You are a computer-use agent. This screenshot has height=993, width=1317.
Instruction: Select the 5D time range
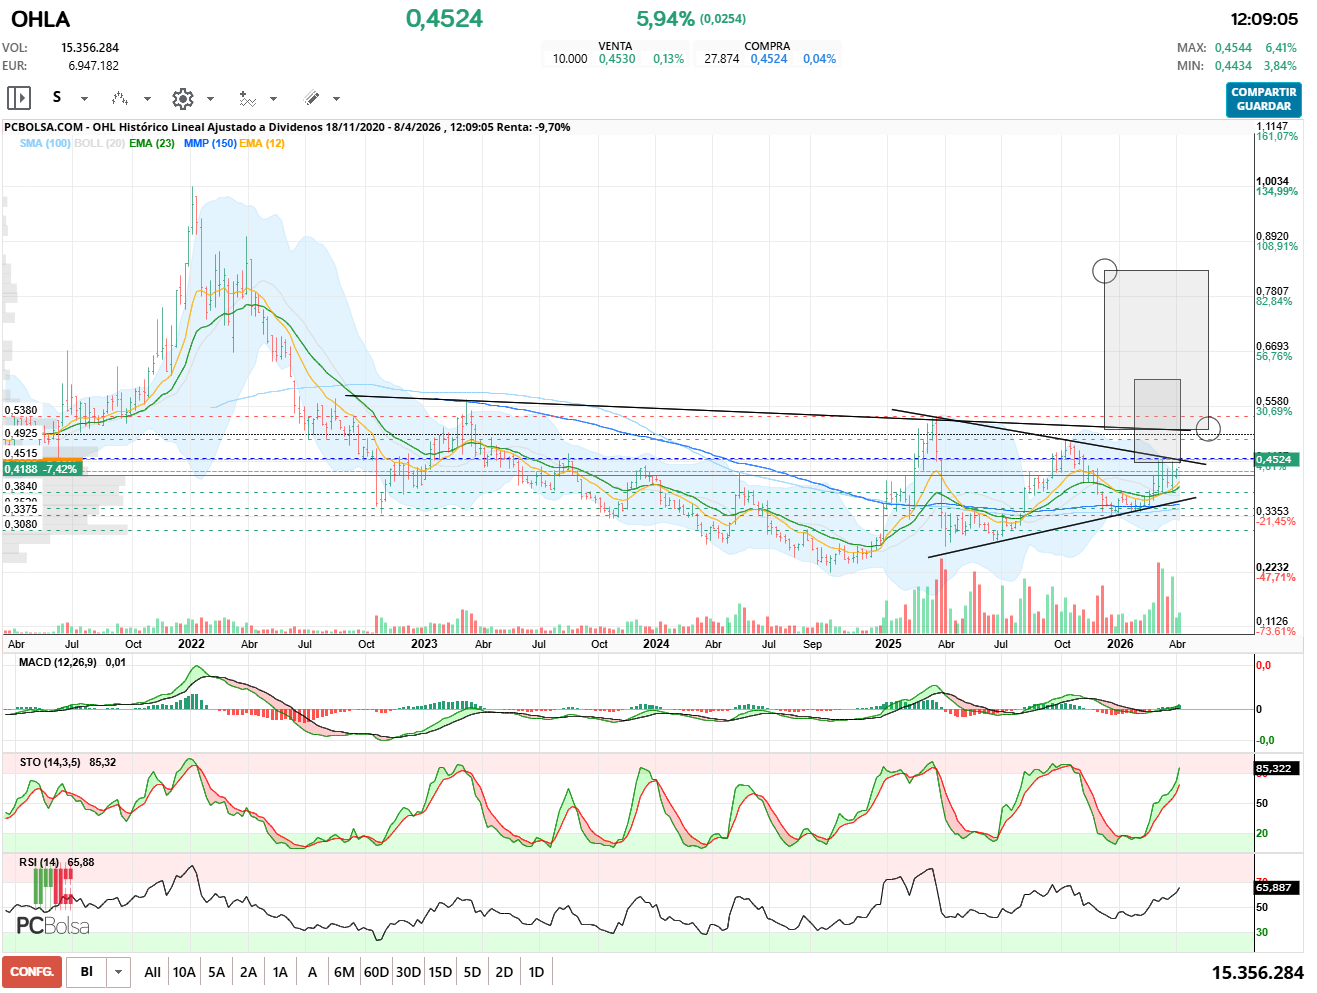pyautogui.click(x=472, y=972)
